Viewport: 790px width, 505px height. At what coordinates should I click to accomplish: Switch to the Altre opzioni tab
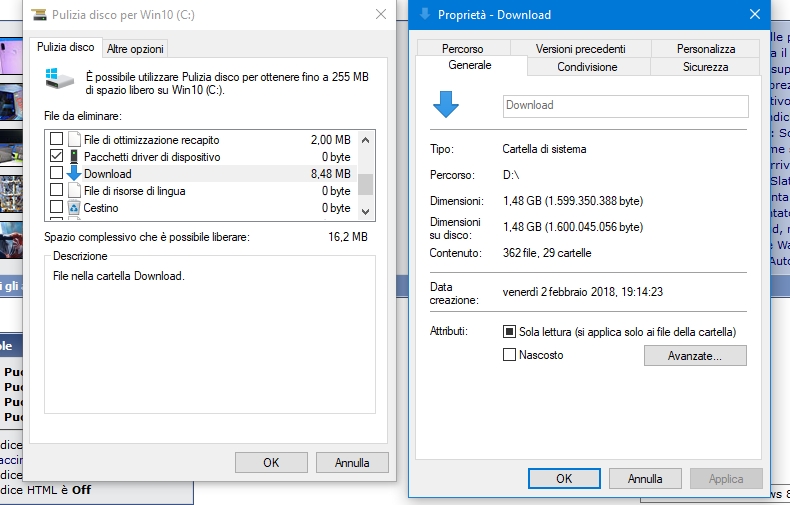[135, 49]
